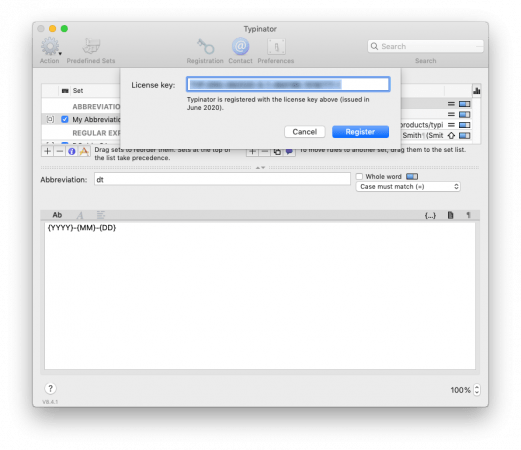Cancel the registration dialog

click(305, 132)
